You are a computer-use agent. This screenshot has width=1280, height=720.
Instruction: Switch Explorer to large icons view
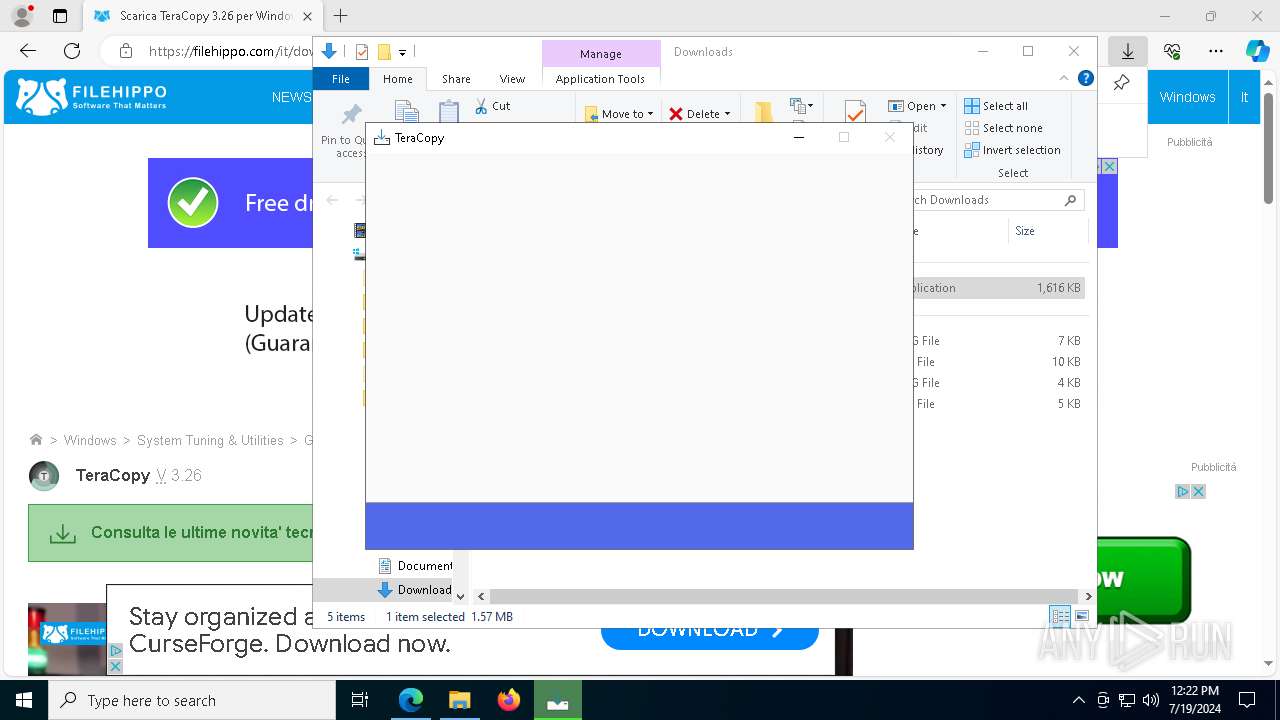point(1081,616)
